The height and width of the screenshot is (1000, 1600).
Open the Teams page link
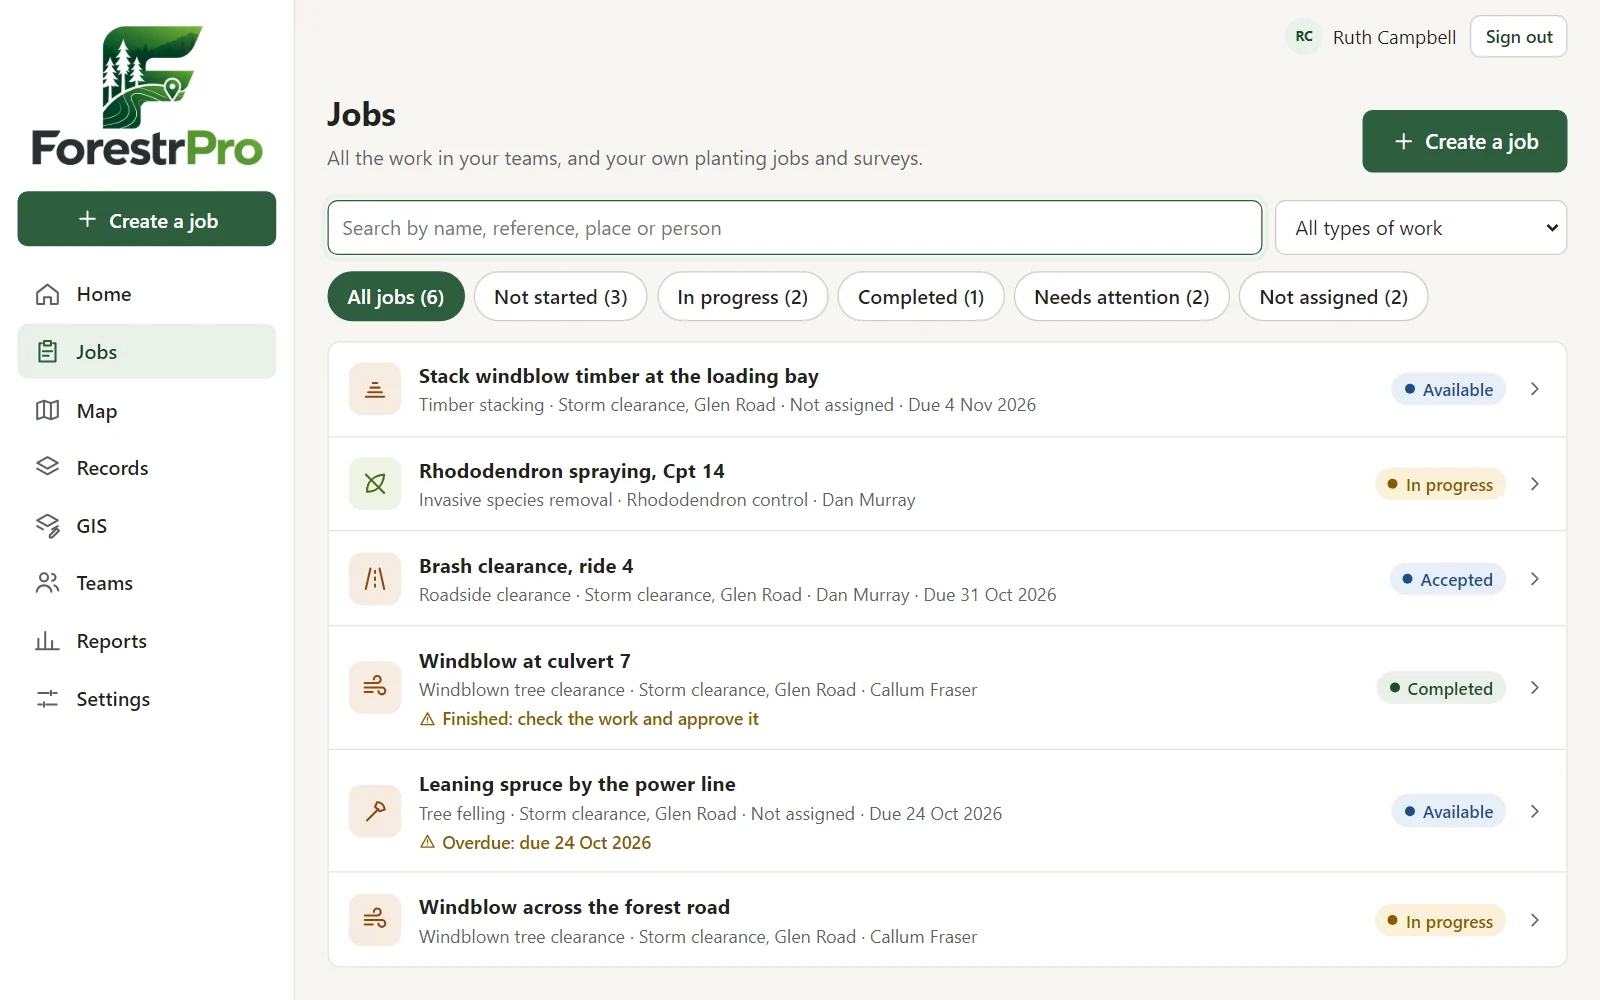147,583
